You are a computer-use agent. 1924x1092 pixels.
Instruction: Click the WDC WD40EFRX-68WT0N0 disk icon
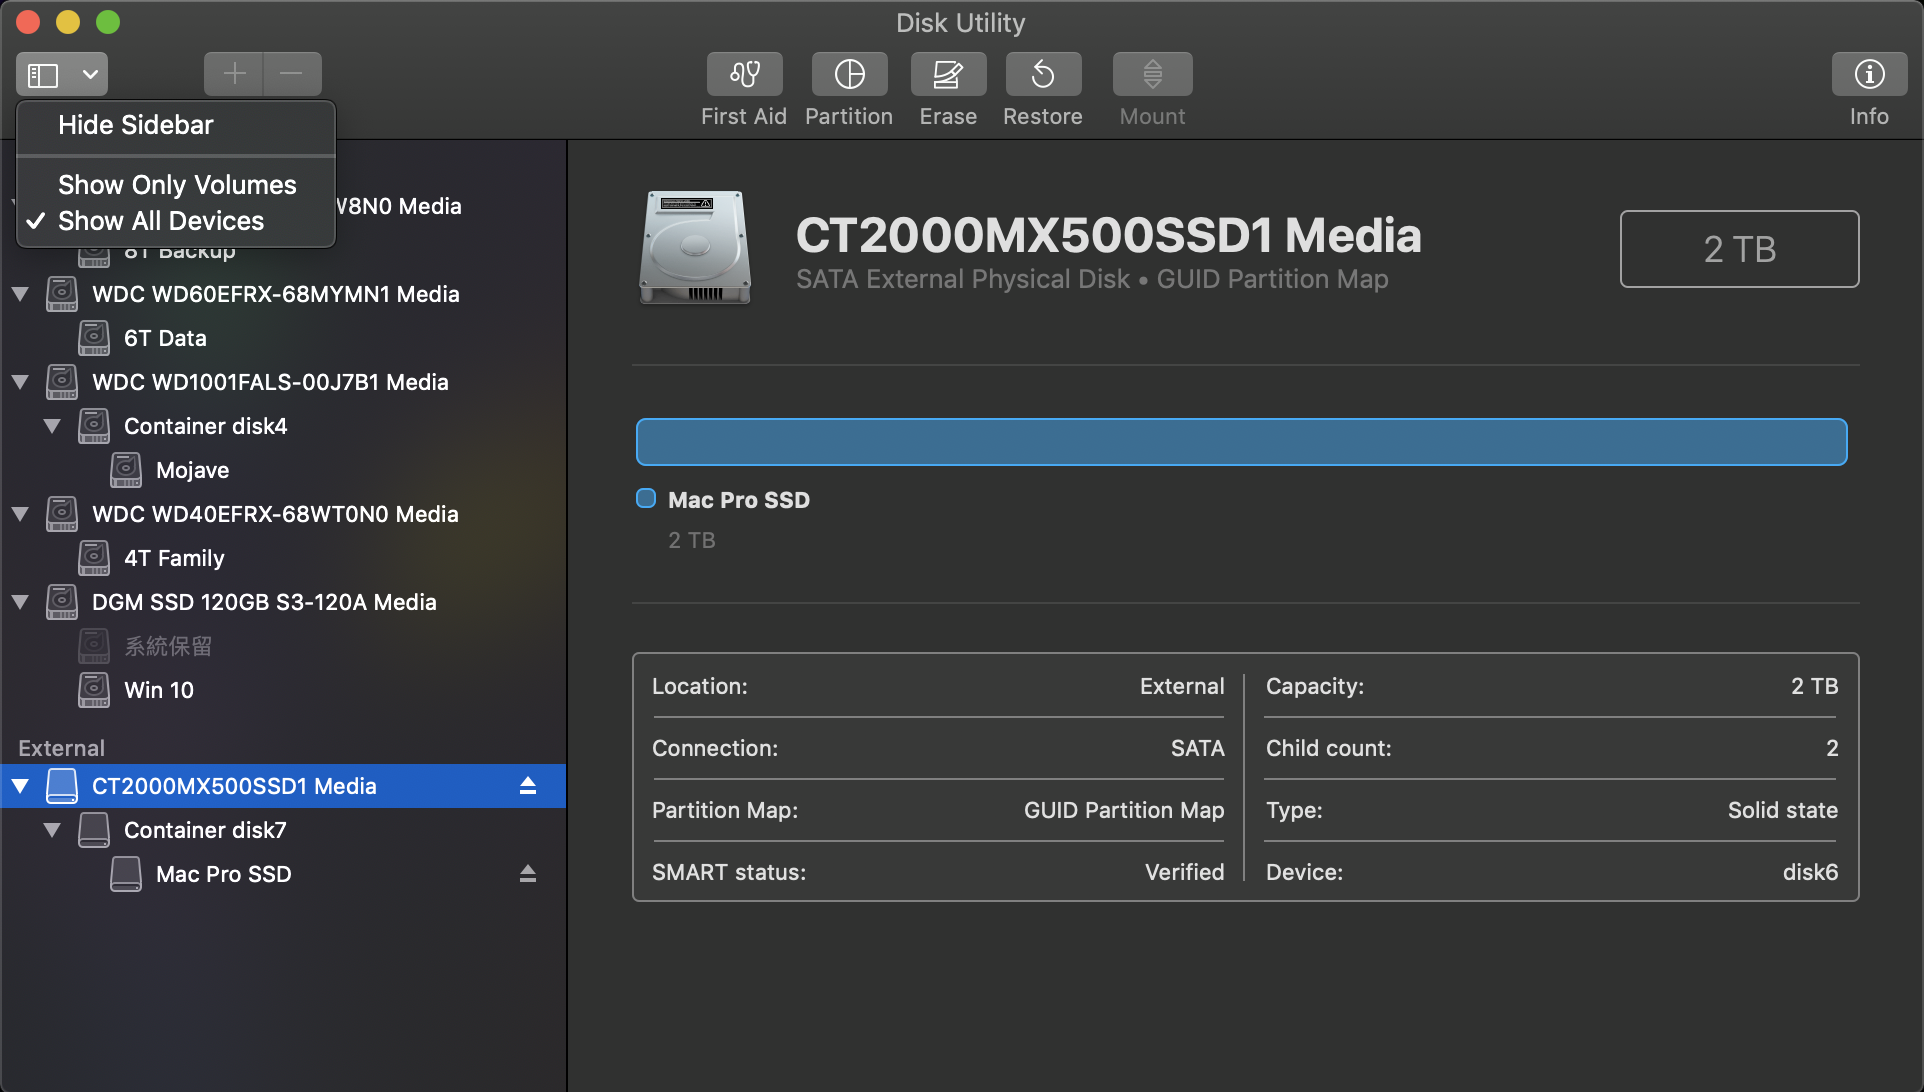coord(62,514)
